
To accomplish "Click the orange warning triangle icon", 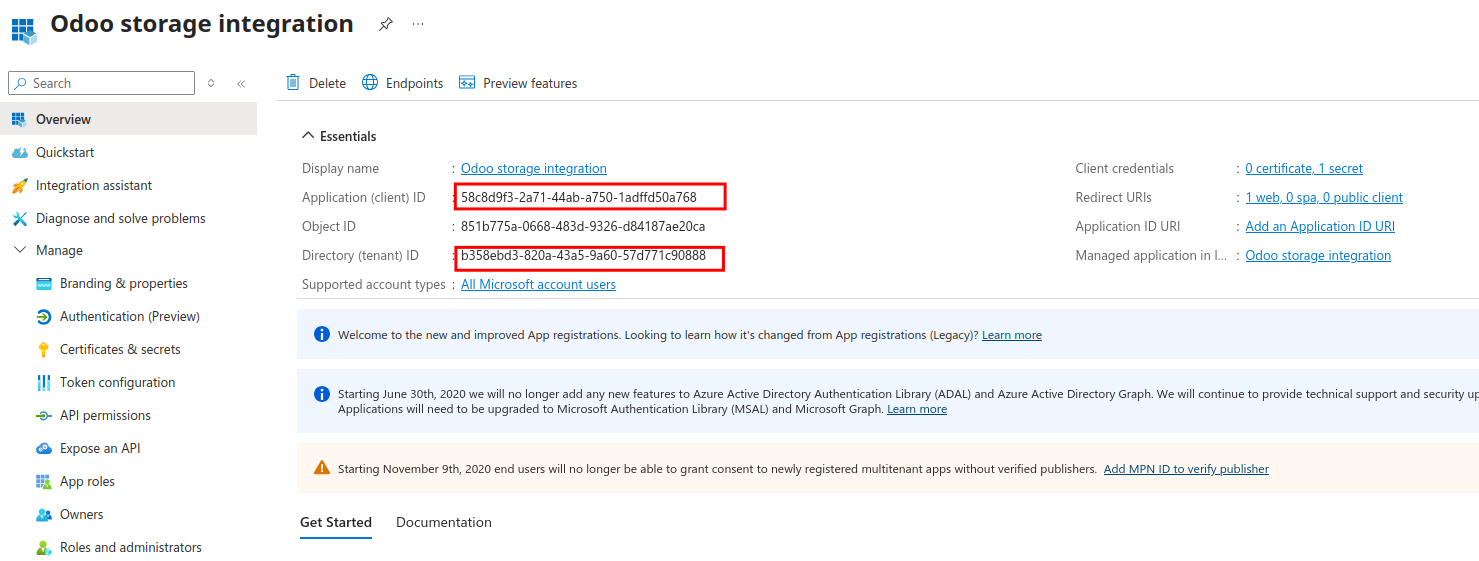I will tap(322, 467).
